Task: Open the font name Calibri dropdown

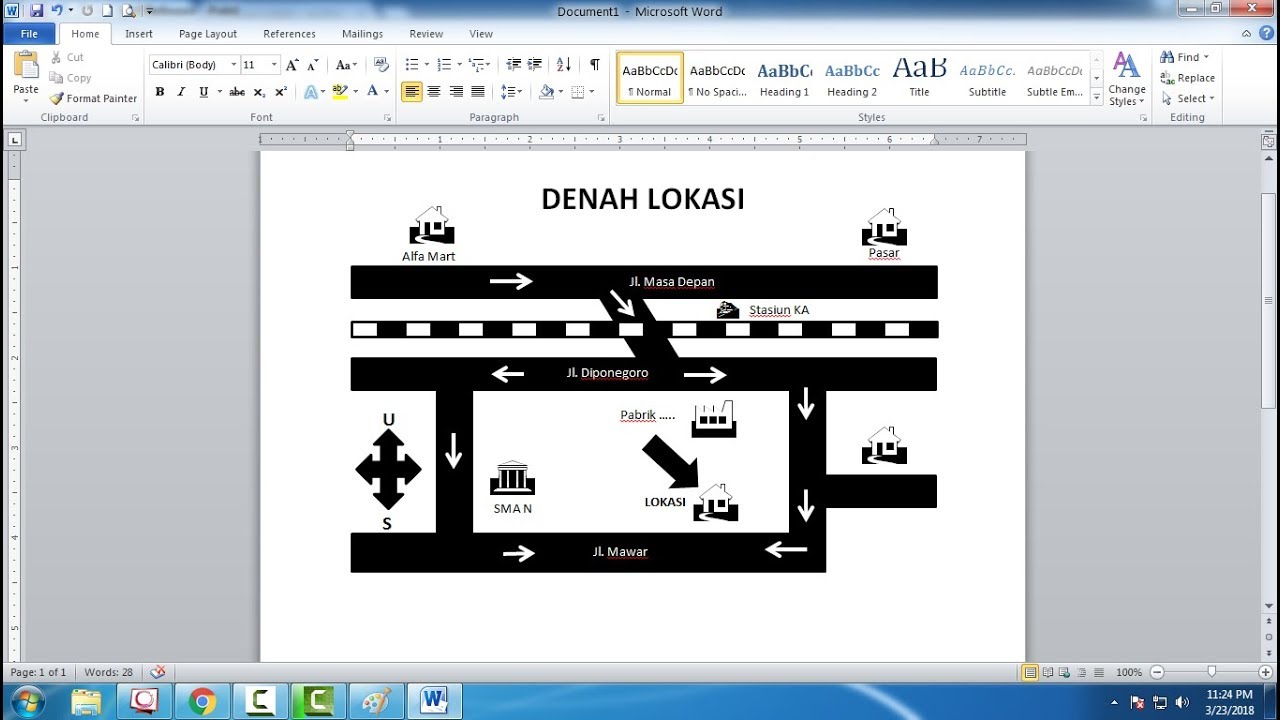Action: tap(234, 65)
